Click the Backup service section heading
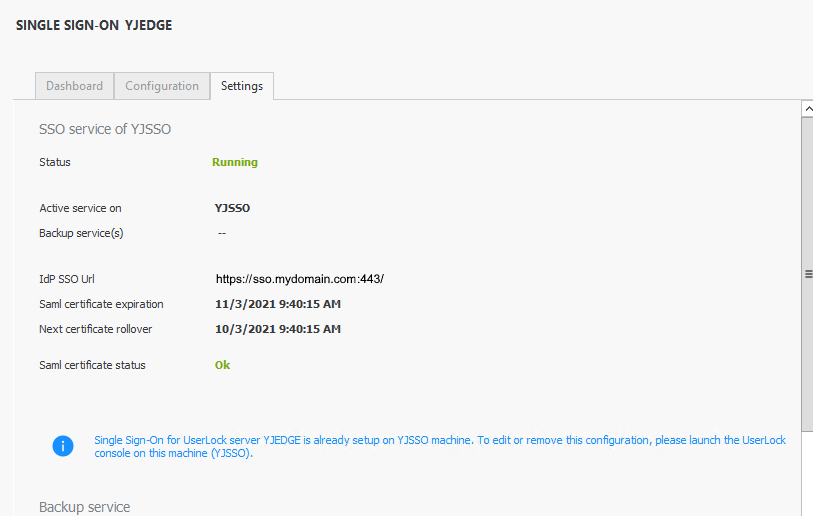 pos(85,507)
